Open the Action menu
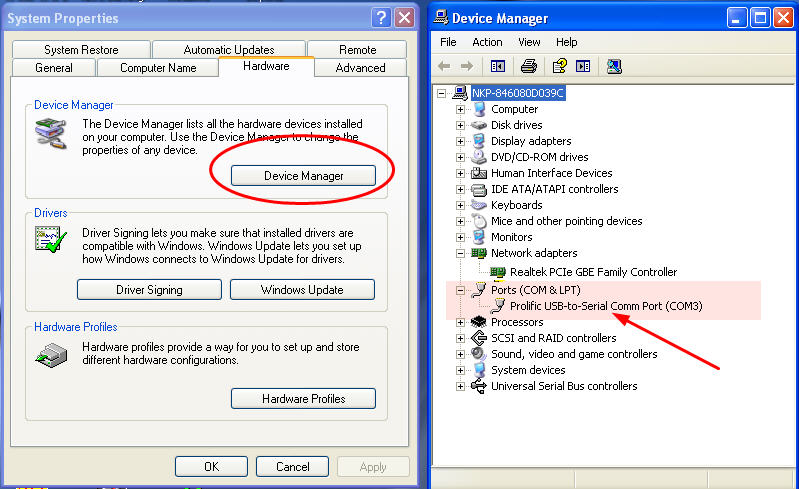Screen dimensions: 799x489 point(487,42)
